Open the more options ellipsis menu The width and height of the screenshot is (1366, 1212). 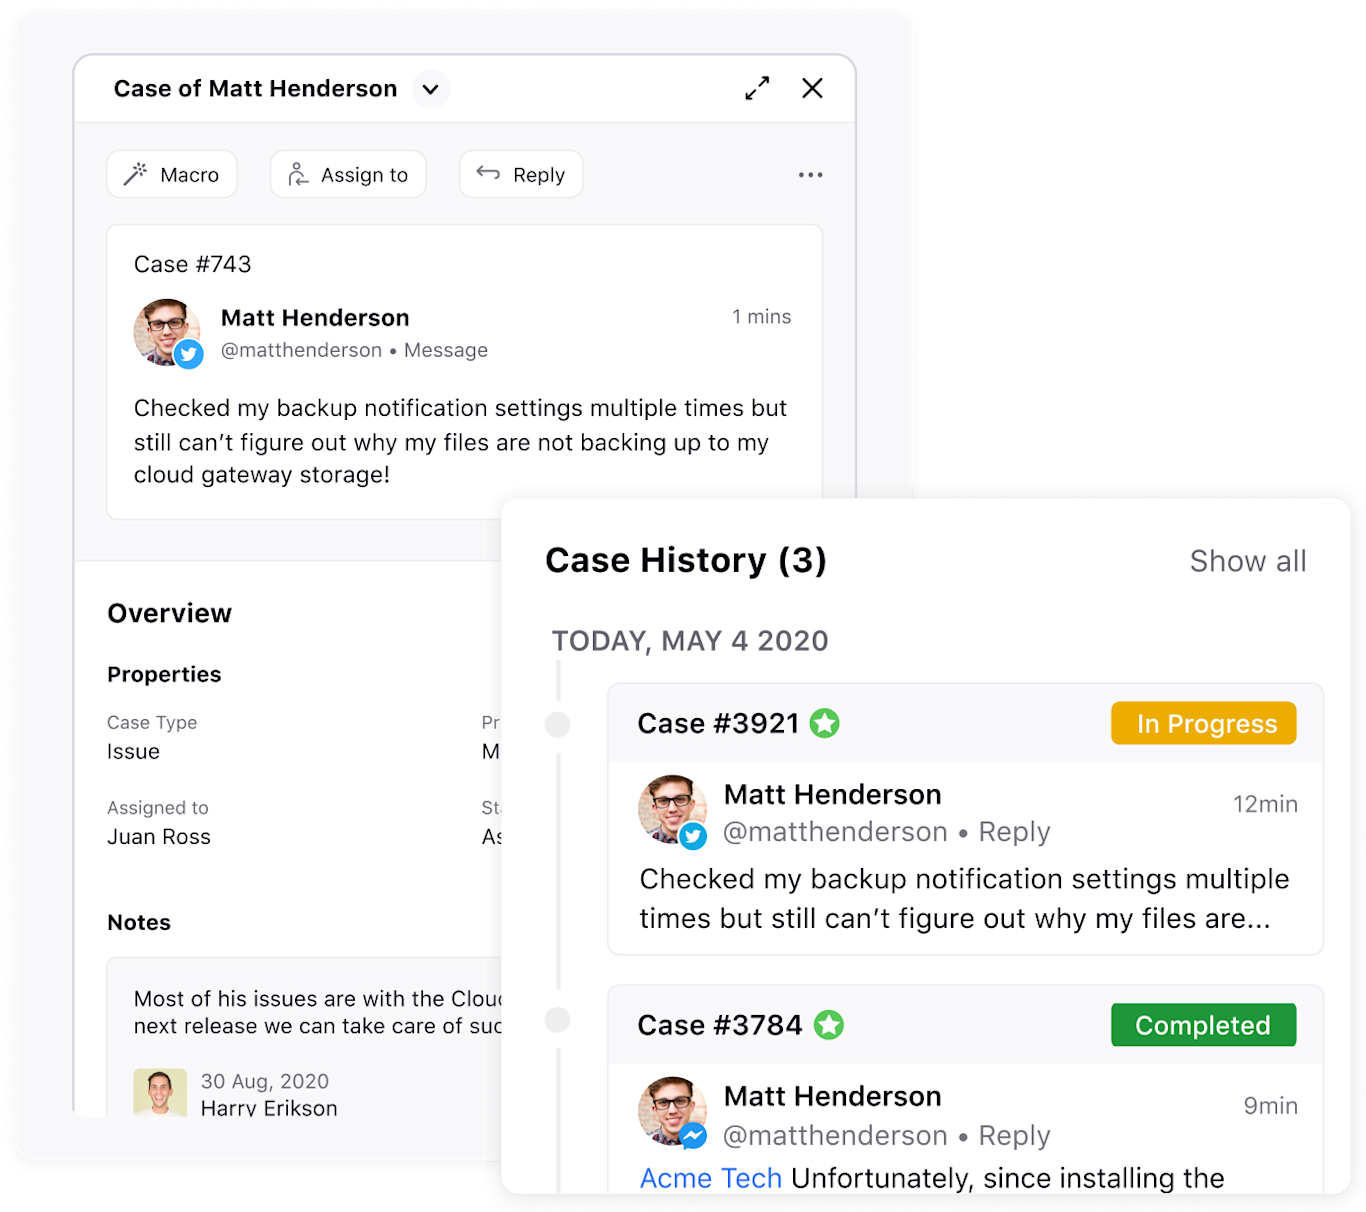tap(811, 175)
